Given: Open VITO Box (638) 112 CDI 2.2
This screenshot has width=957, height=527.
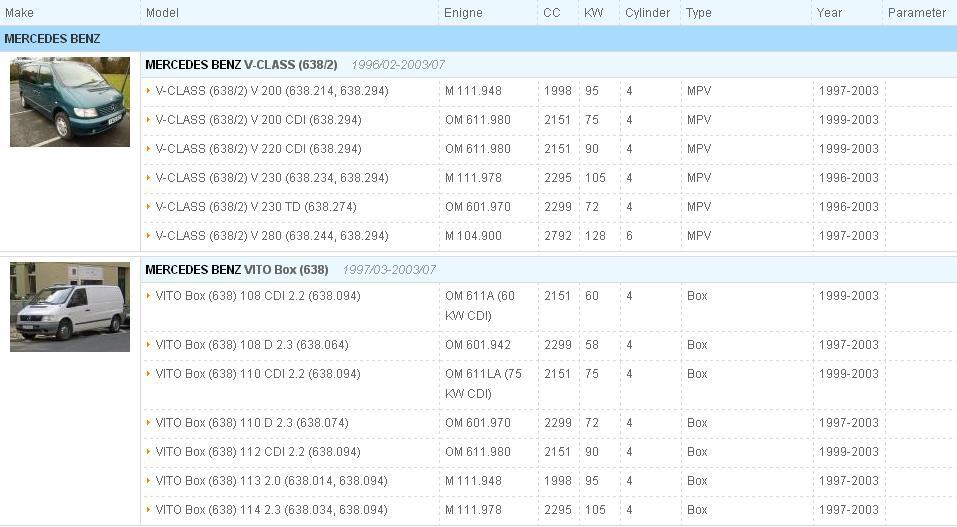Looking at the screenshot, I should [x=258, y=452].
